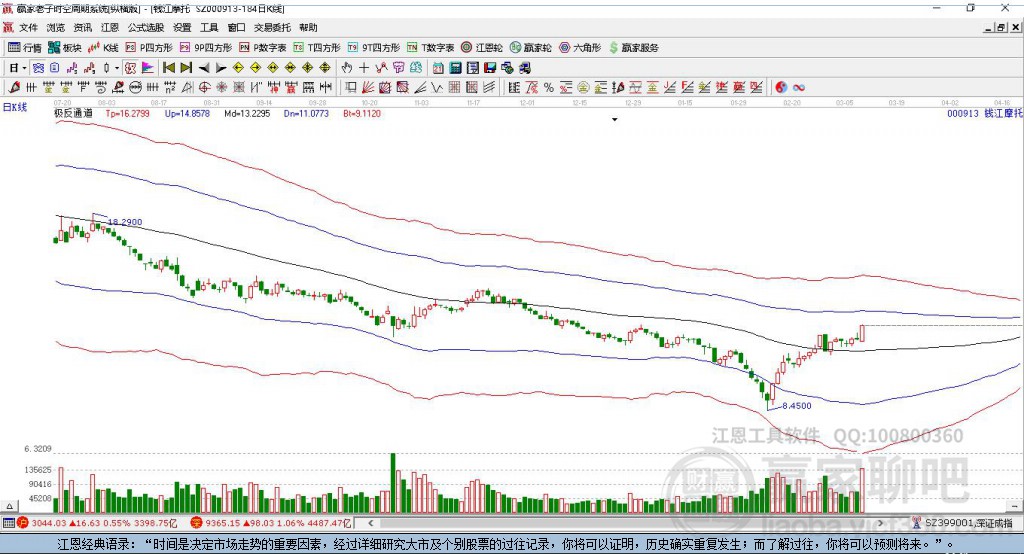
Task: Open the 六角形 hexagon tool
Action: pos(580,48)
